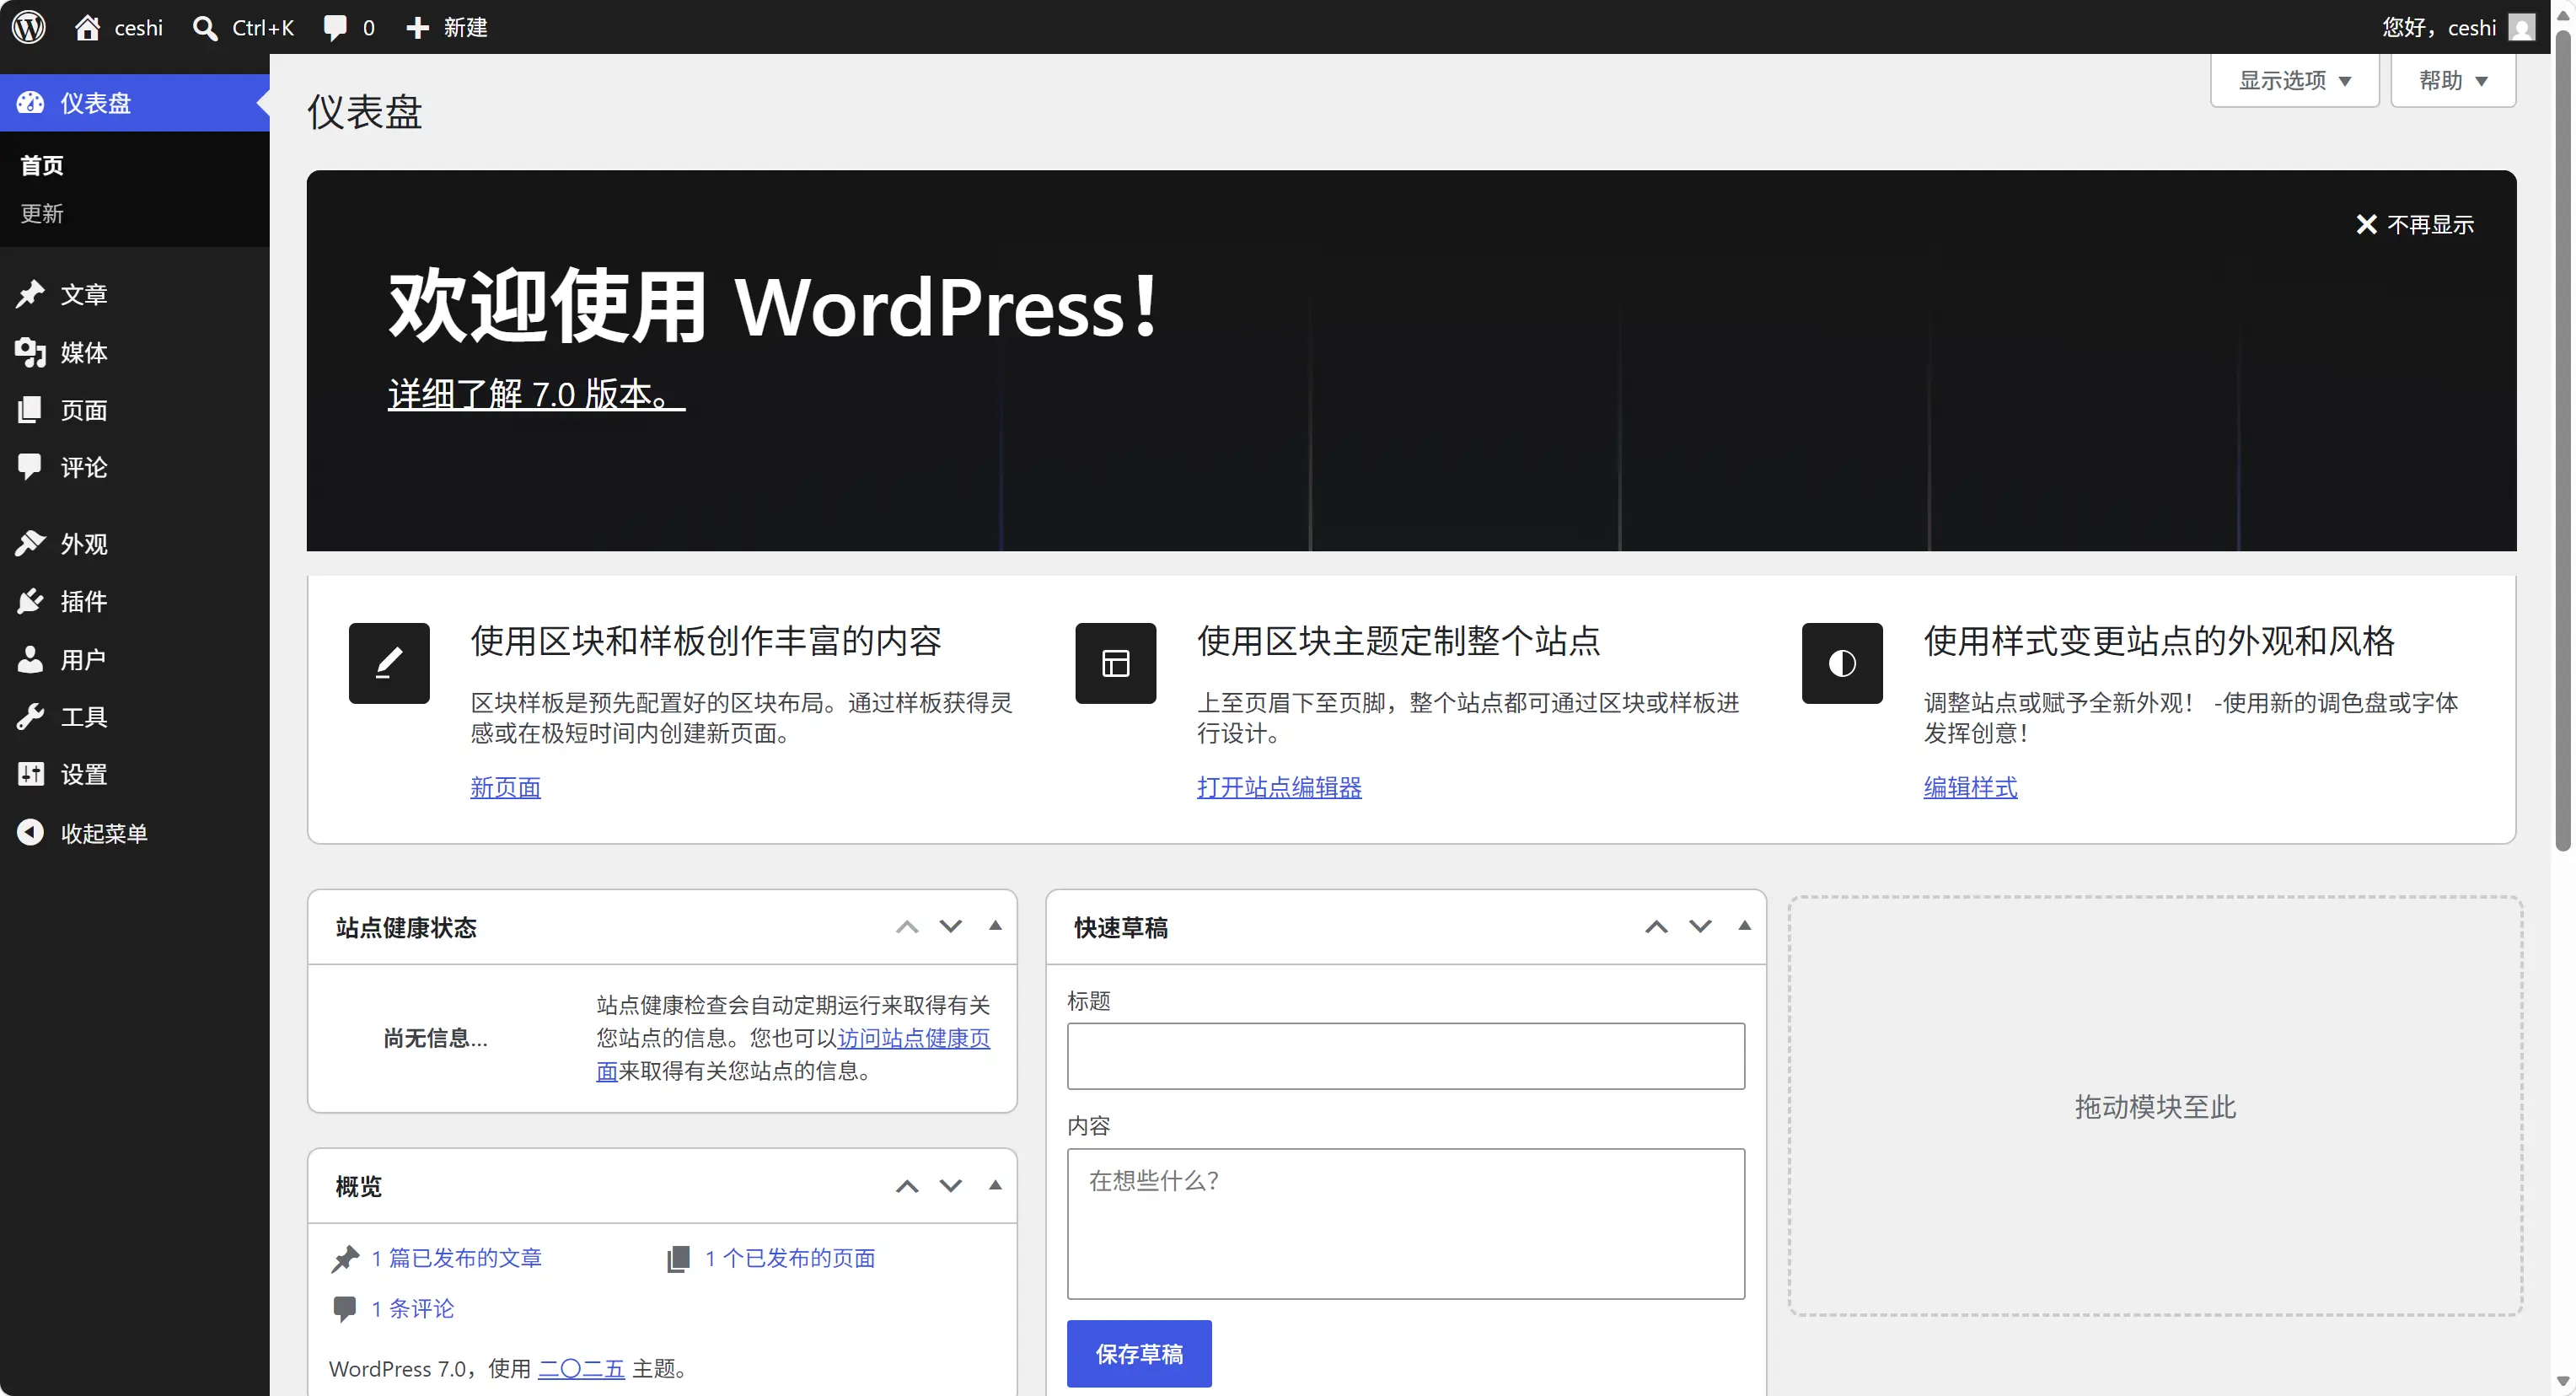Open the 页面 pages menu

(x=135, y=410)
